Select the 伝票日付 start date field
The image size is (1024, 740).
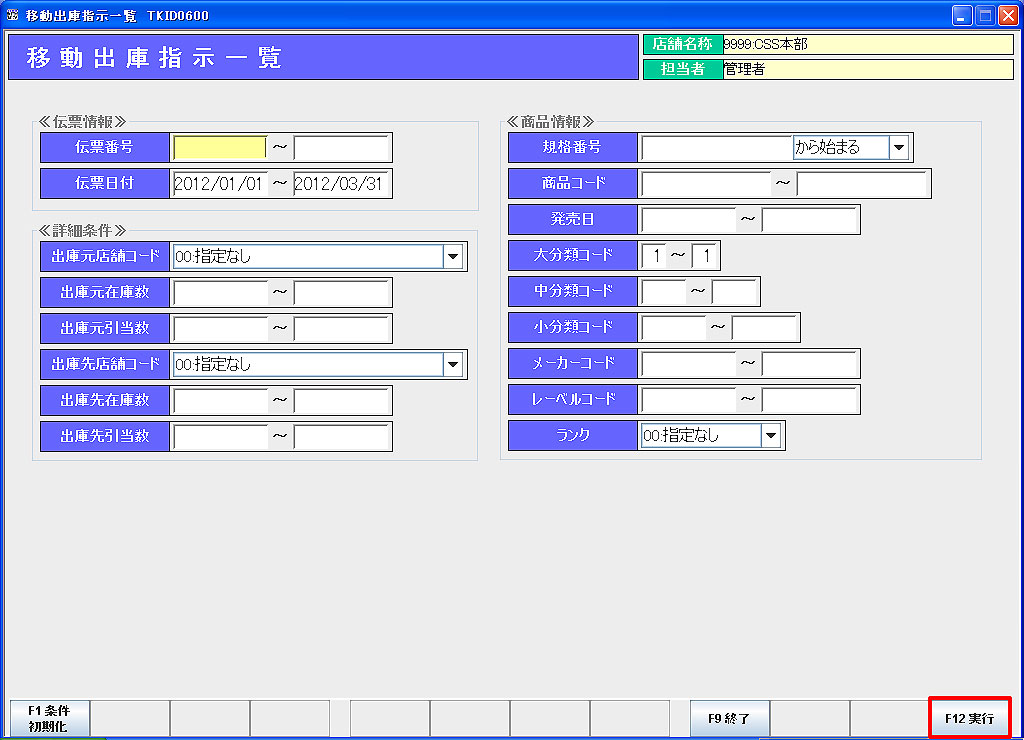(x=220, y=184)
